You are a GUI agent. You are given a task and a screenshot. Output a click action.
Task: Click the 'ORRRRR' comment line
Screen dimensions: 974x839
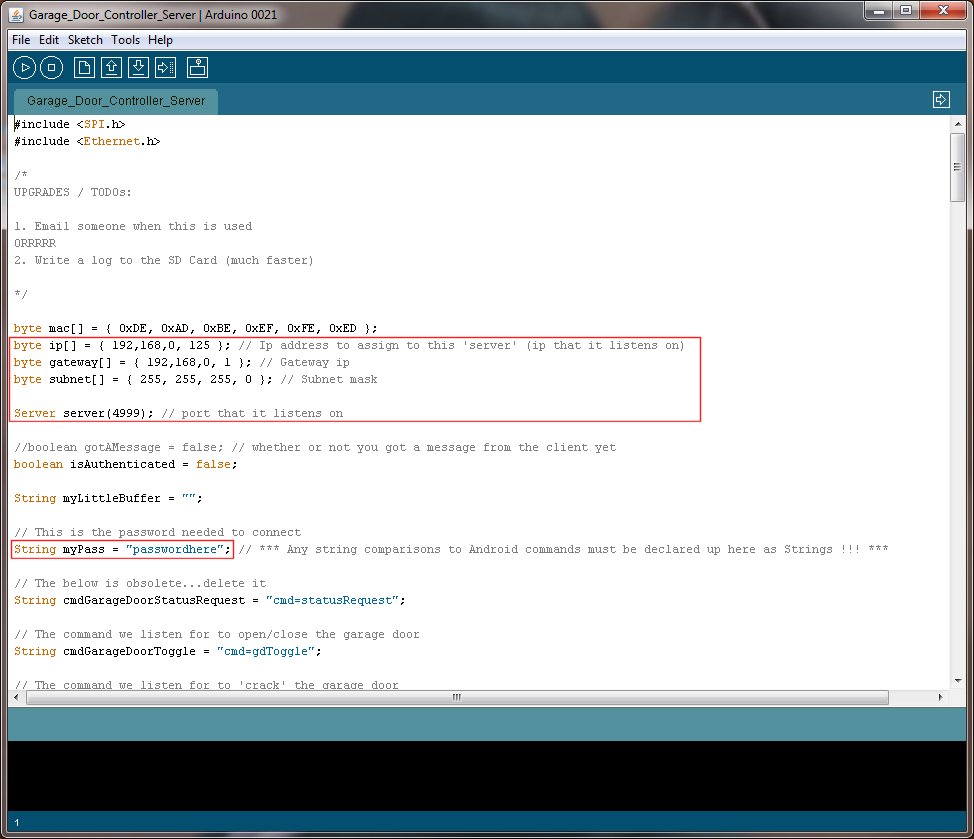click(35, 243)
